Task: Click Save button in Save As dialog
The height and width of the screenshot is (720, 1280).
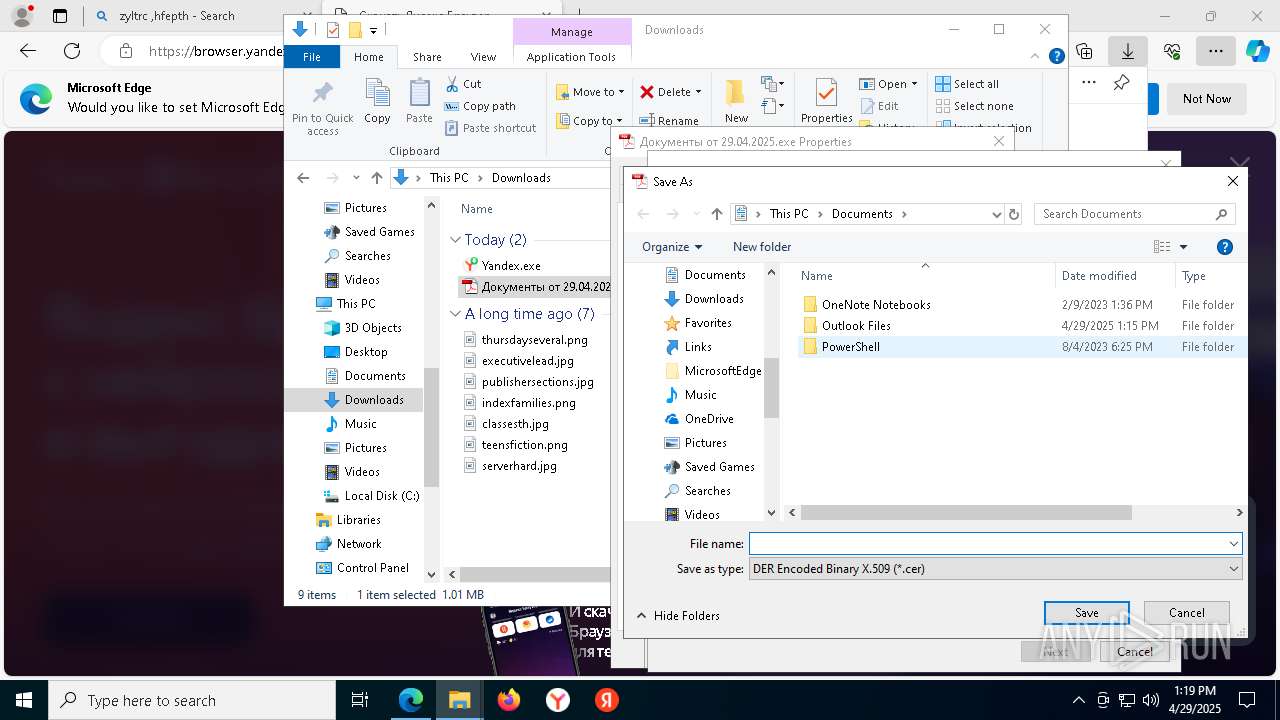Action: pos(1086,613)
